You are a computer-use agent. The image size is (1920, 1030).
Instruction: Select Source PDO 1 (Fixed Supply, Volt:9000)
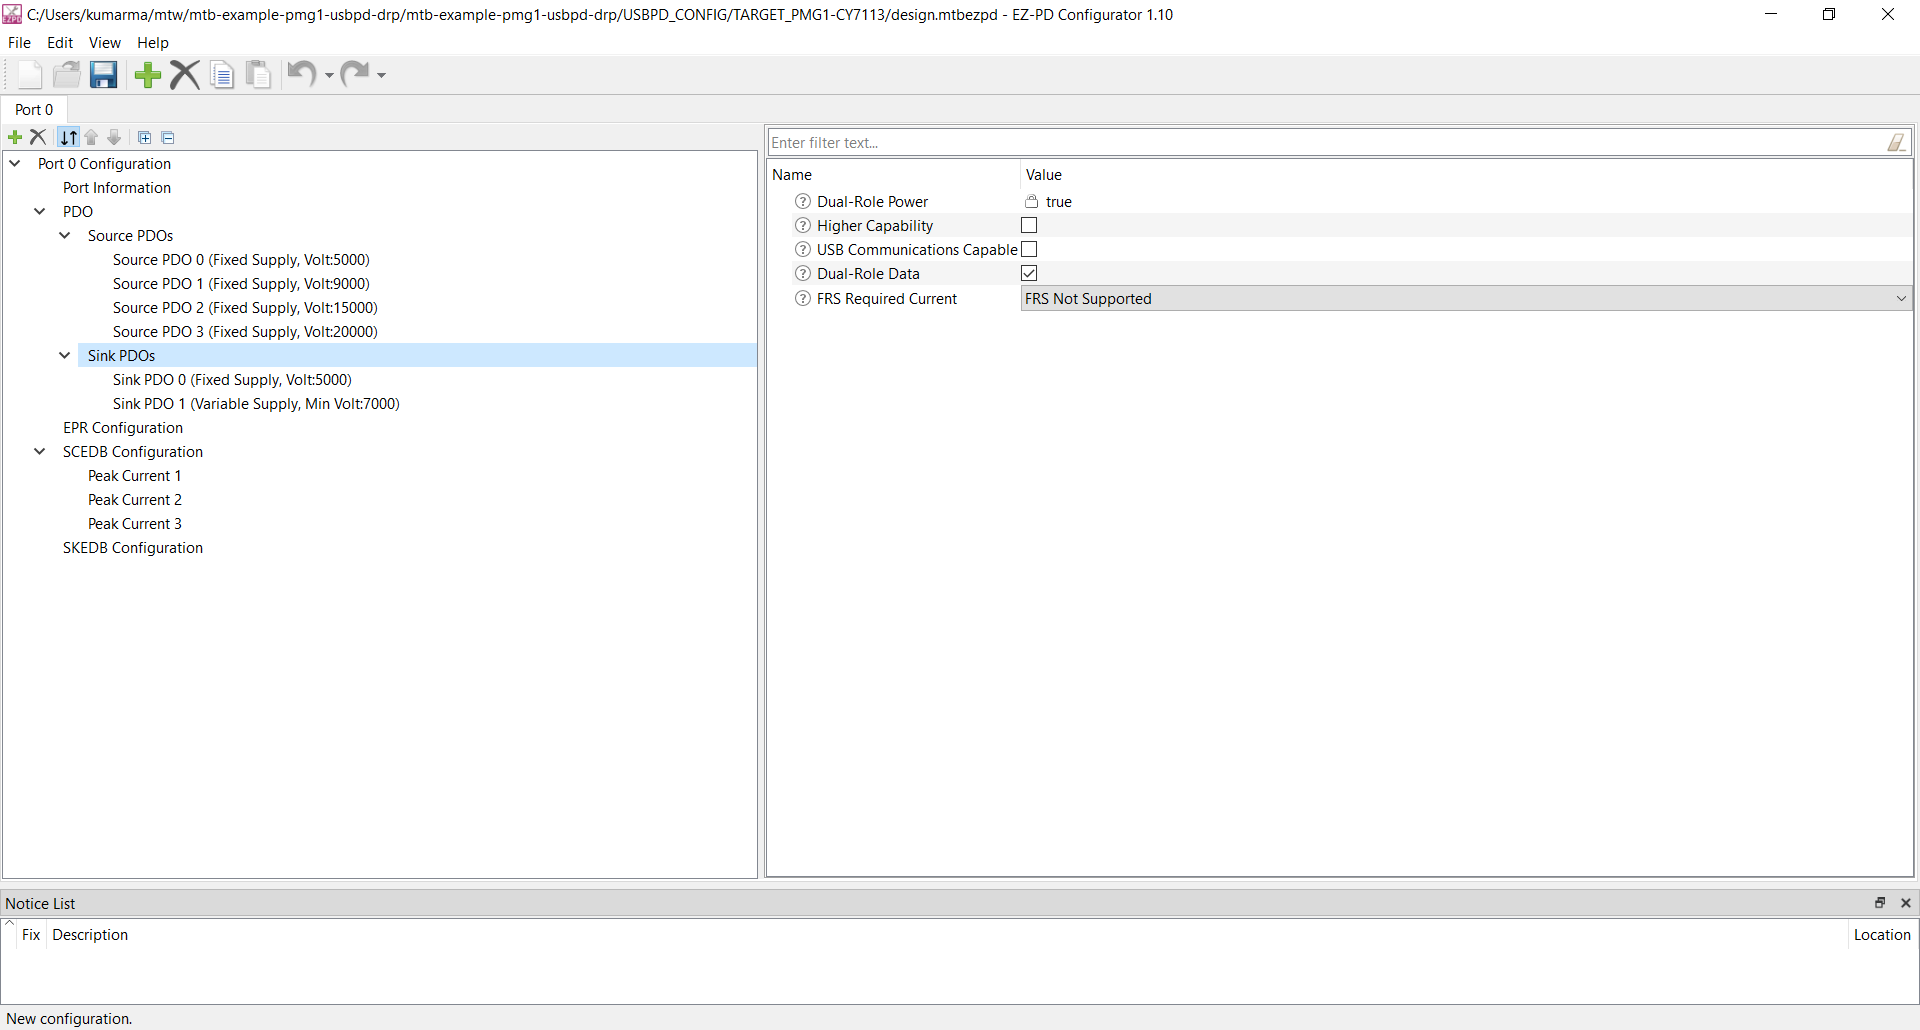click(x=241, y=284)
